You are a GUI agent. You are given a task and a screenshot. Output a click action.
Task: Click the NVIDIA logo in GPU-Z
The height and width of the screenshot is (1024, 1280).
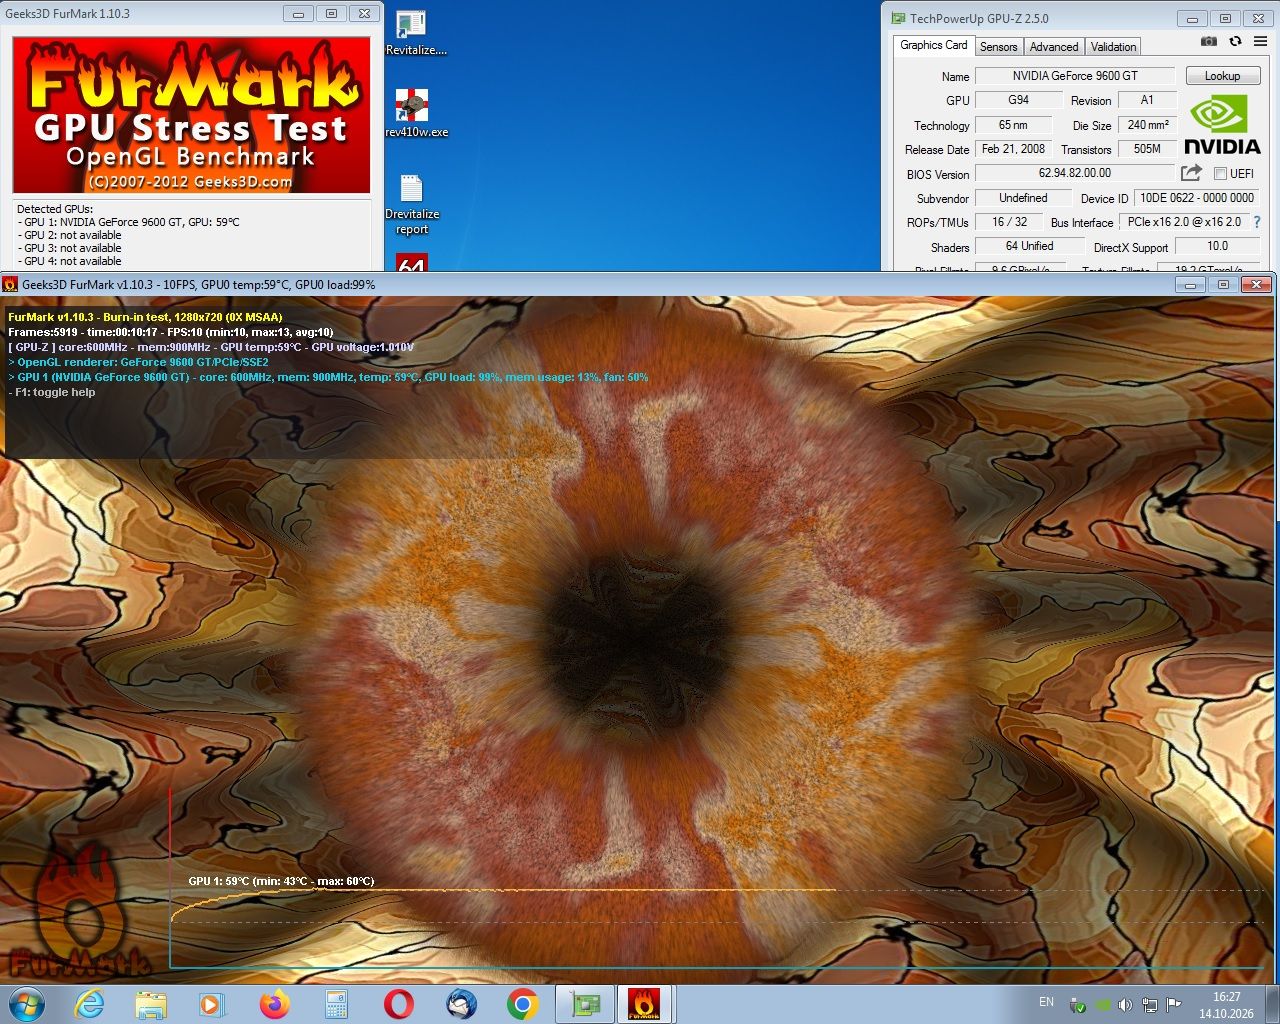point(1222,125)
